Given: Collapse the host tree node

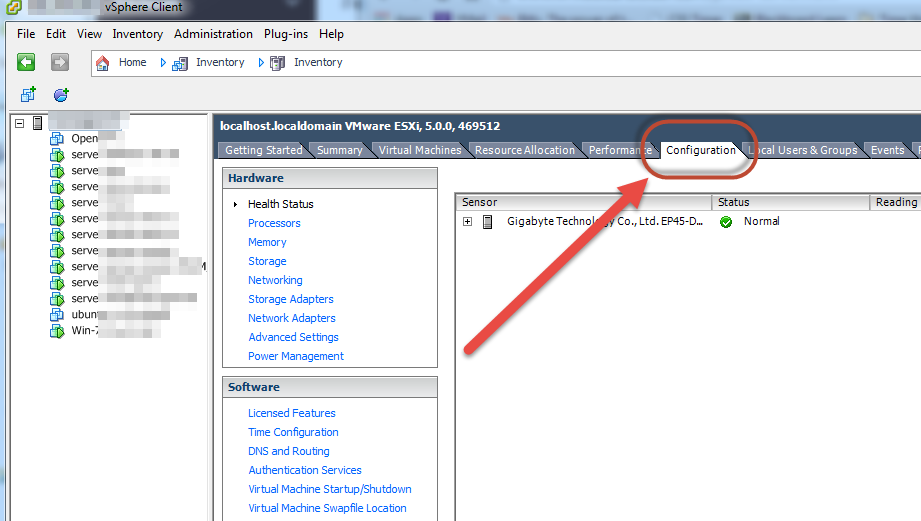Looking at the screenshot, I should [19, 123].
